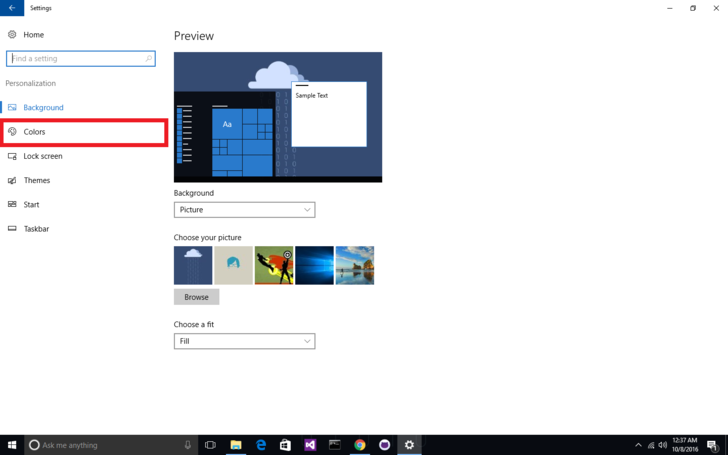Viewport: 728px width, 455px height.
Task: Choose the beige logo picture thumbnail
Action: point(234,265)
